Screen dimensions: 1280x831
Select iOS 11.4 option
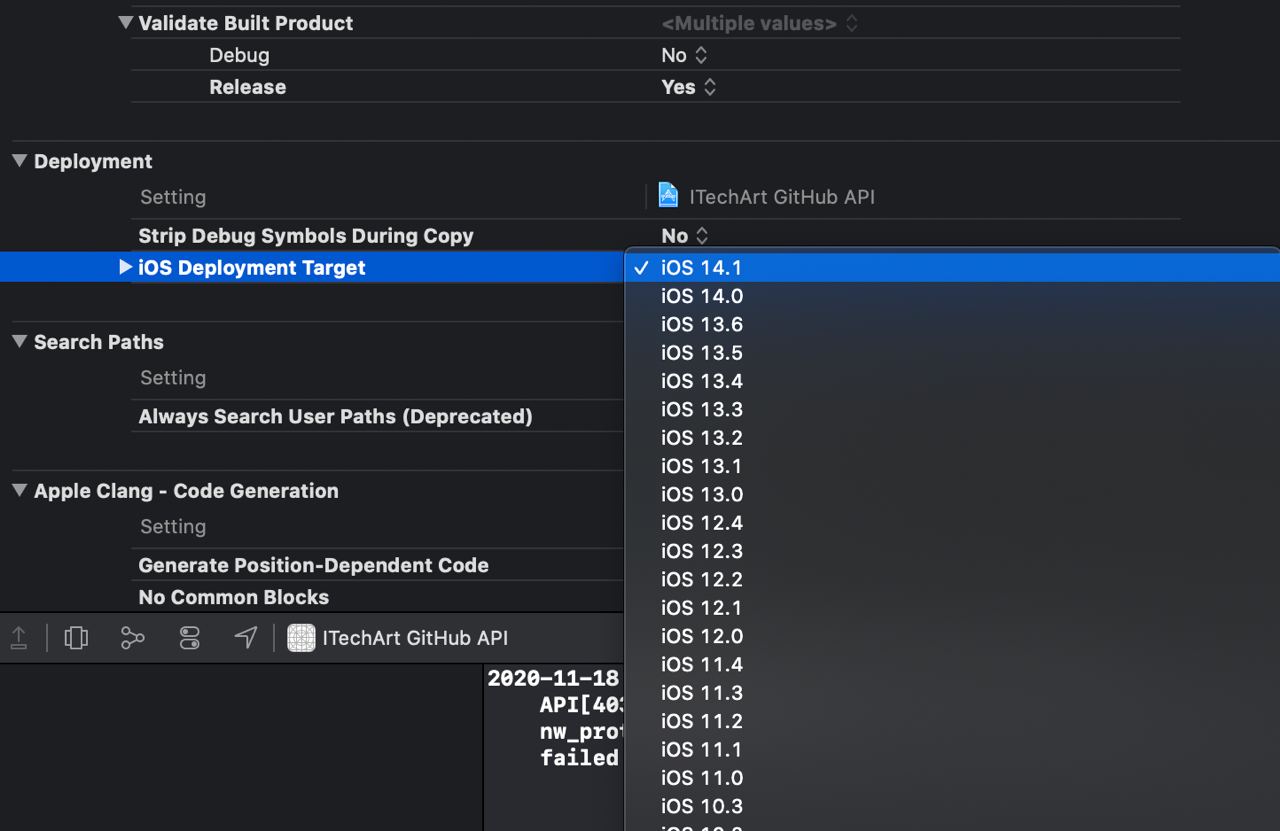coord(952,664)
